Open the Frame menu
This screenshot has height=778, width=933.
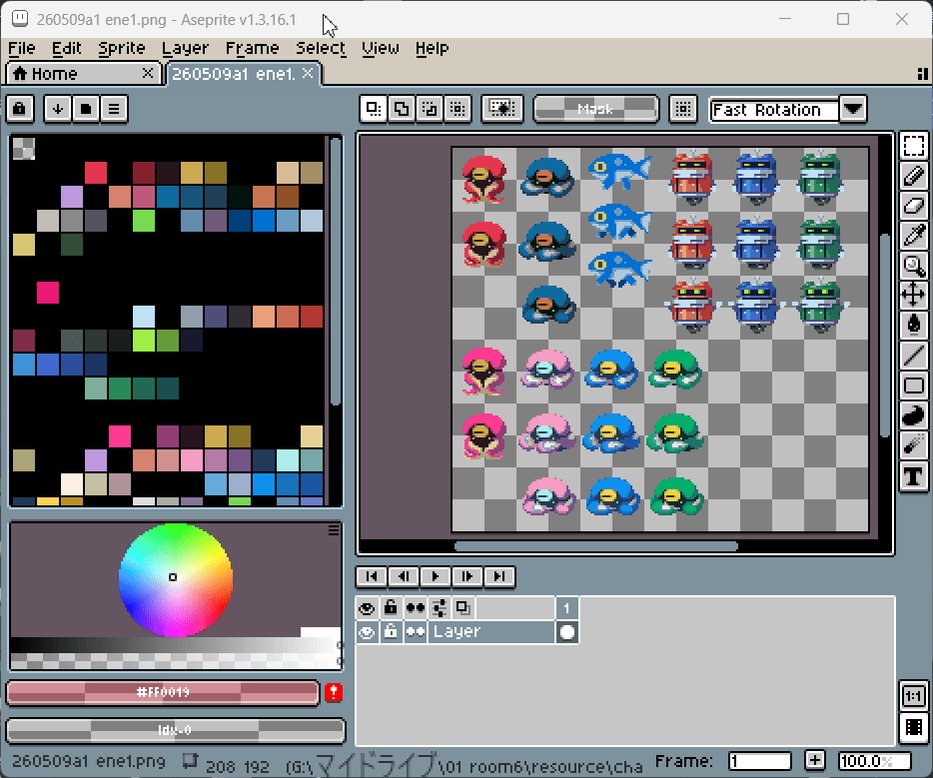252,48
